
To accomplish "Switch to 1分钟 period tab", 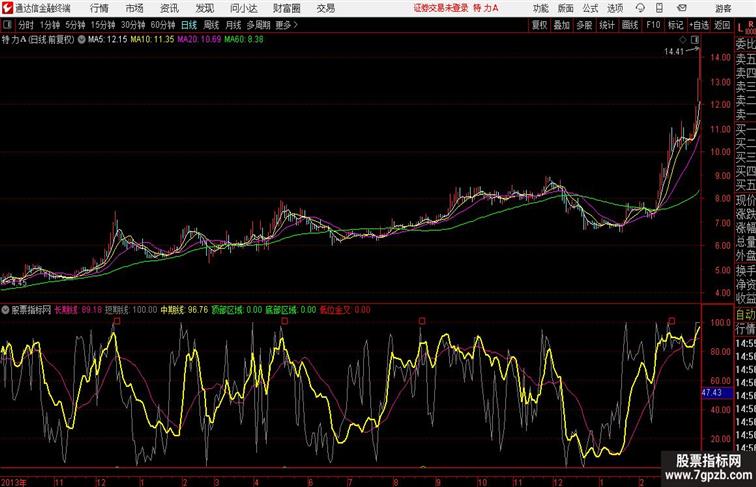I will pyautogui.click(x=50, y=25).
